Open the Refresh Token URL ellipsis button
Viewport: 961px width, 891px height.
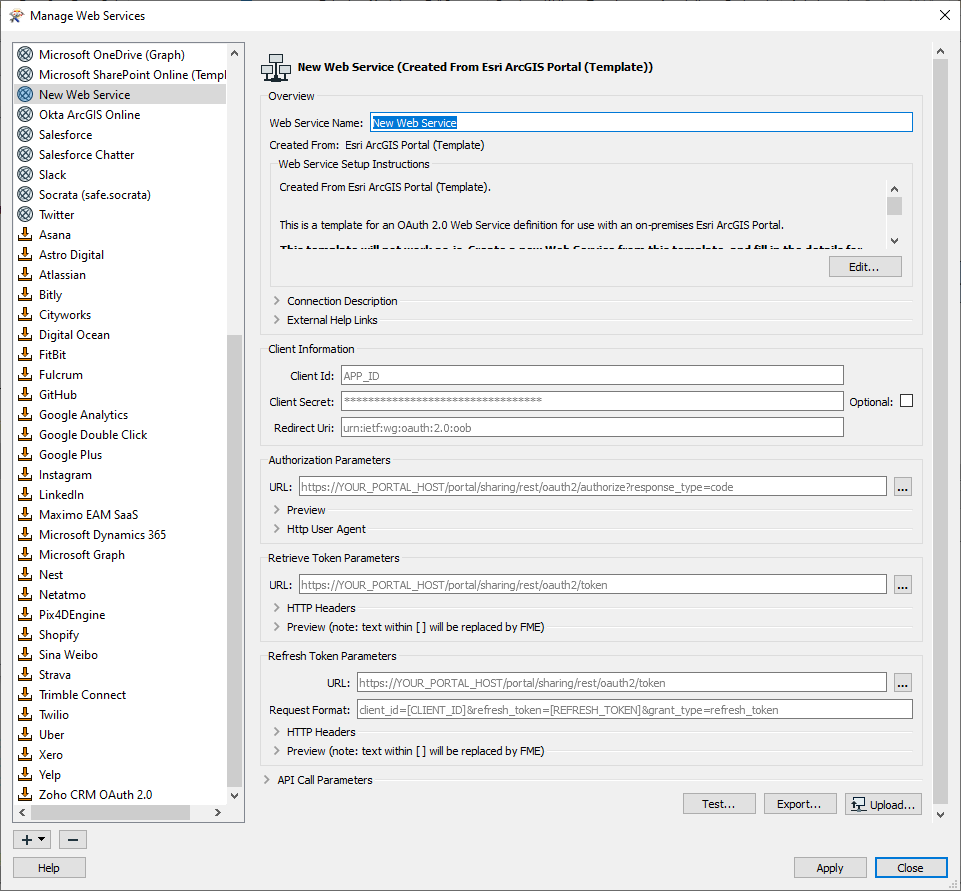pos(902,683)
